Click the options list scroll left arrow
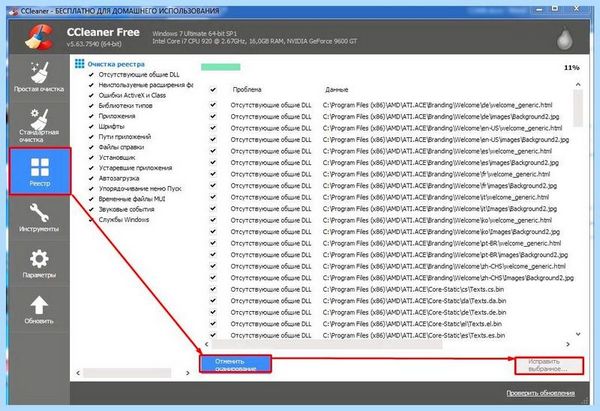This screenshot has height=411, width=600. pos(78,373)
